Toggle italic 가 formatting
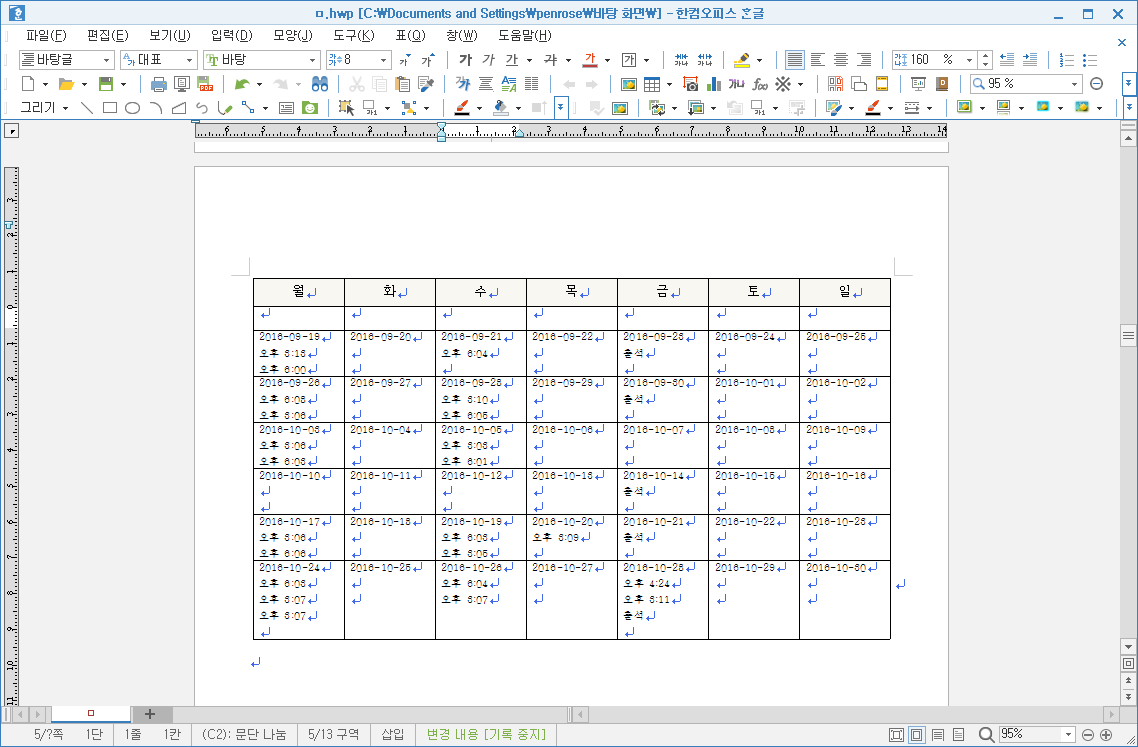This screenshot has height=747, width=1138. pyautogui.click(x=488, y=60)
